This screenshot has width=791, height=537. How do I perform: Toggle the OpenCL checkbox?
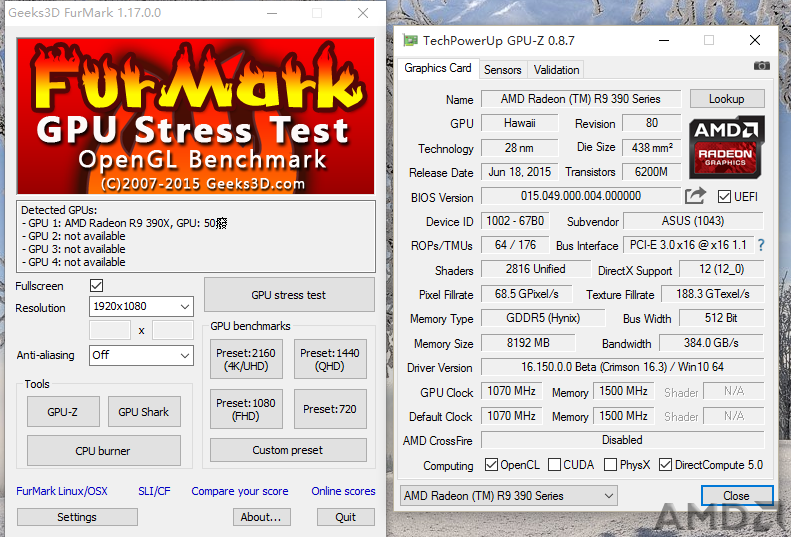coord(491,464)
